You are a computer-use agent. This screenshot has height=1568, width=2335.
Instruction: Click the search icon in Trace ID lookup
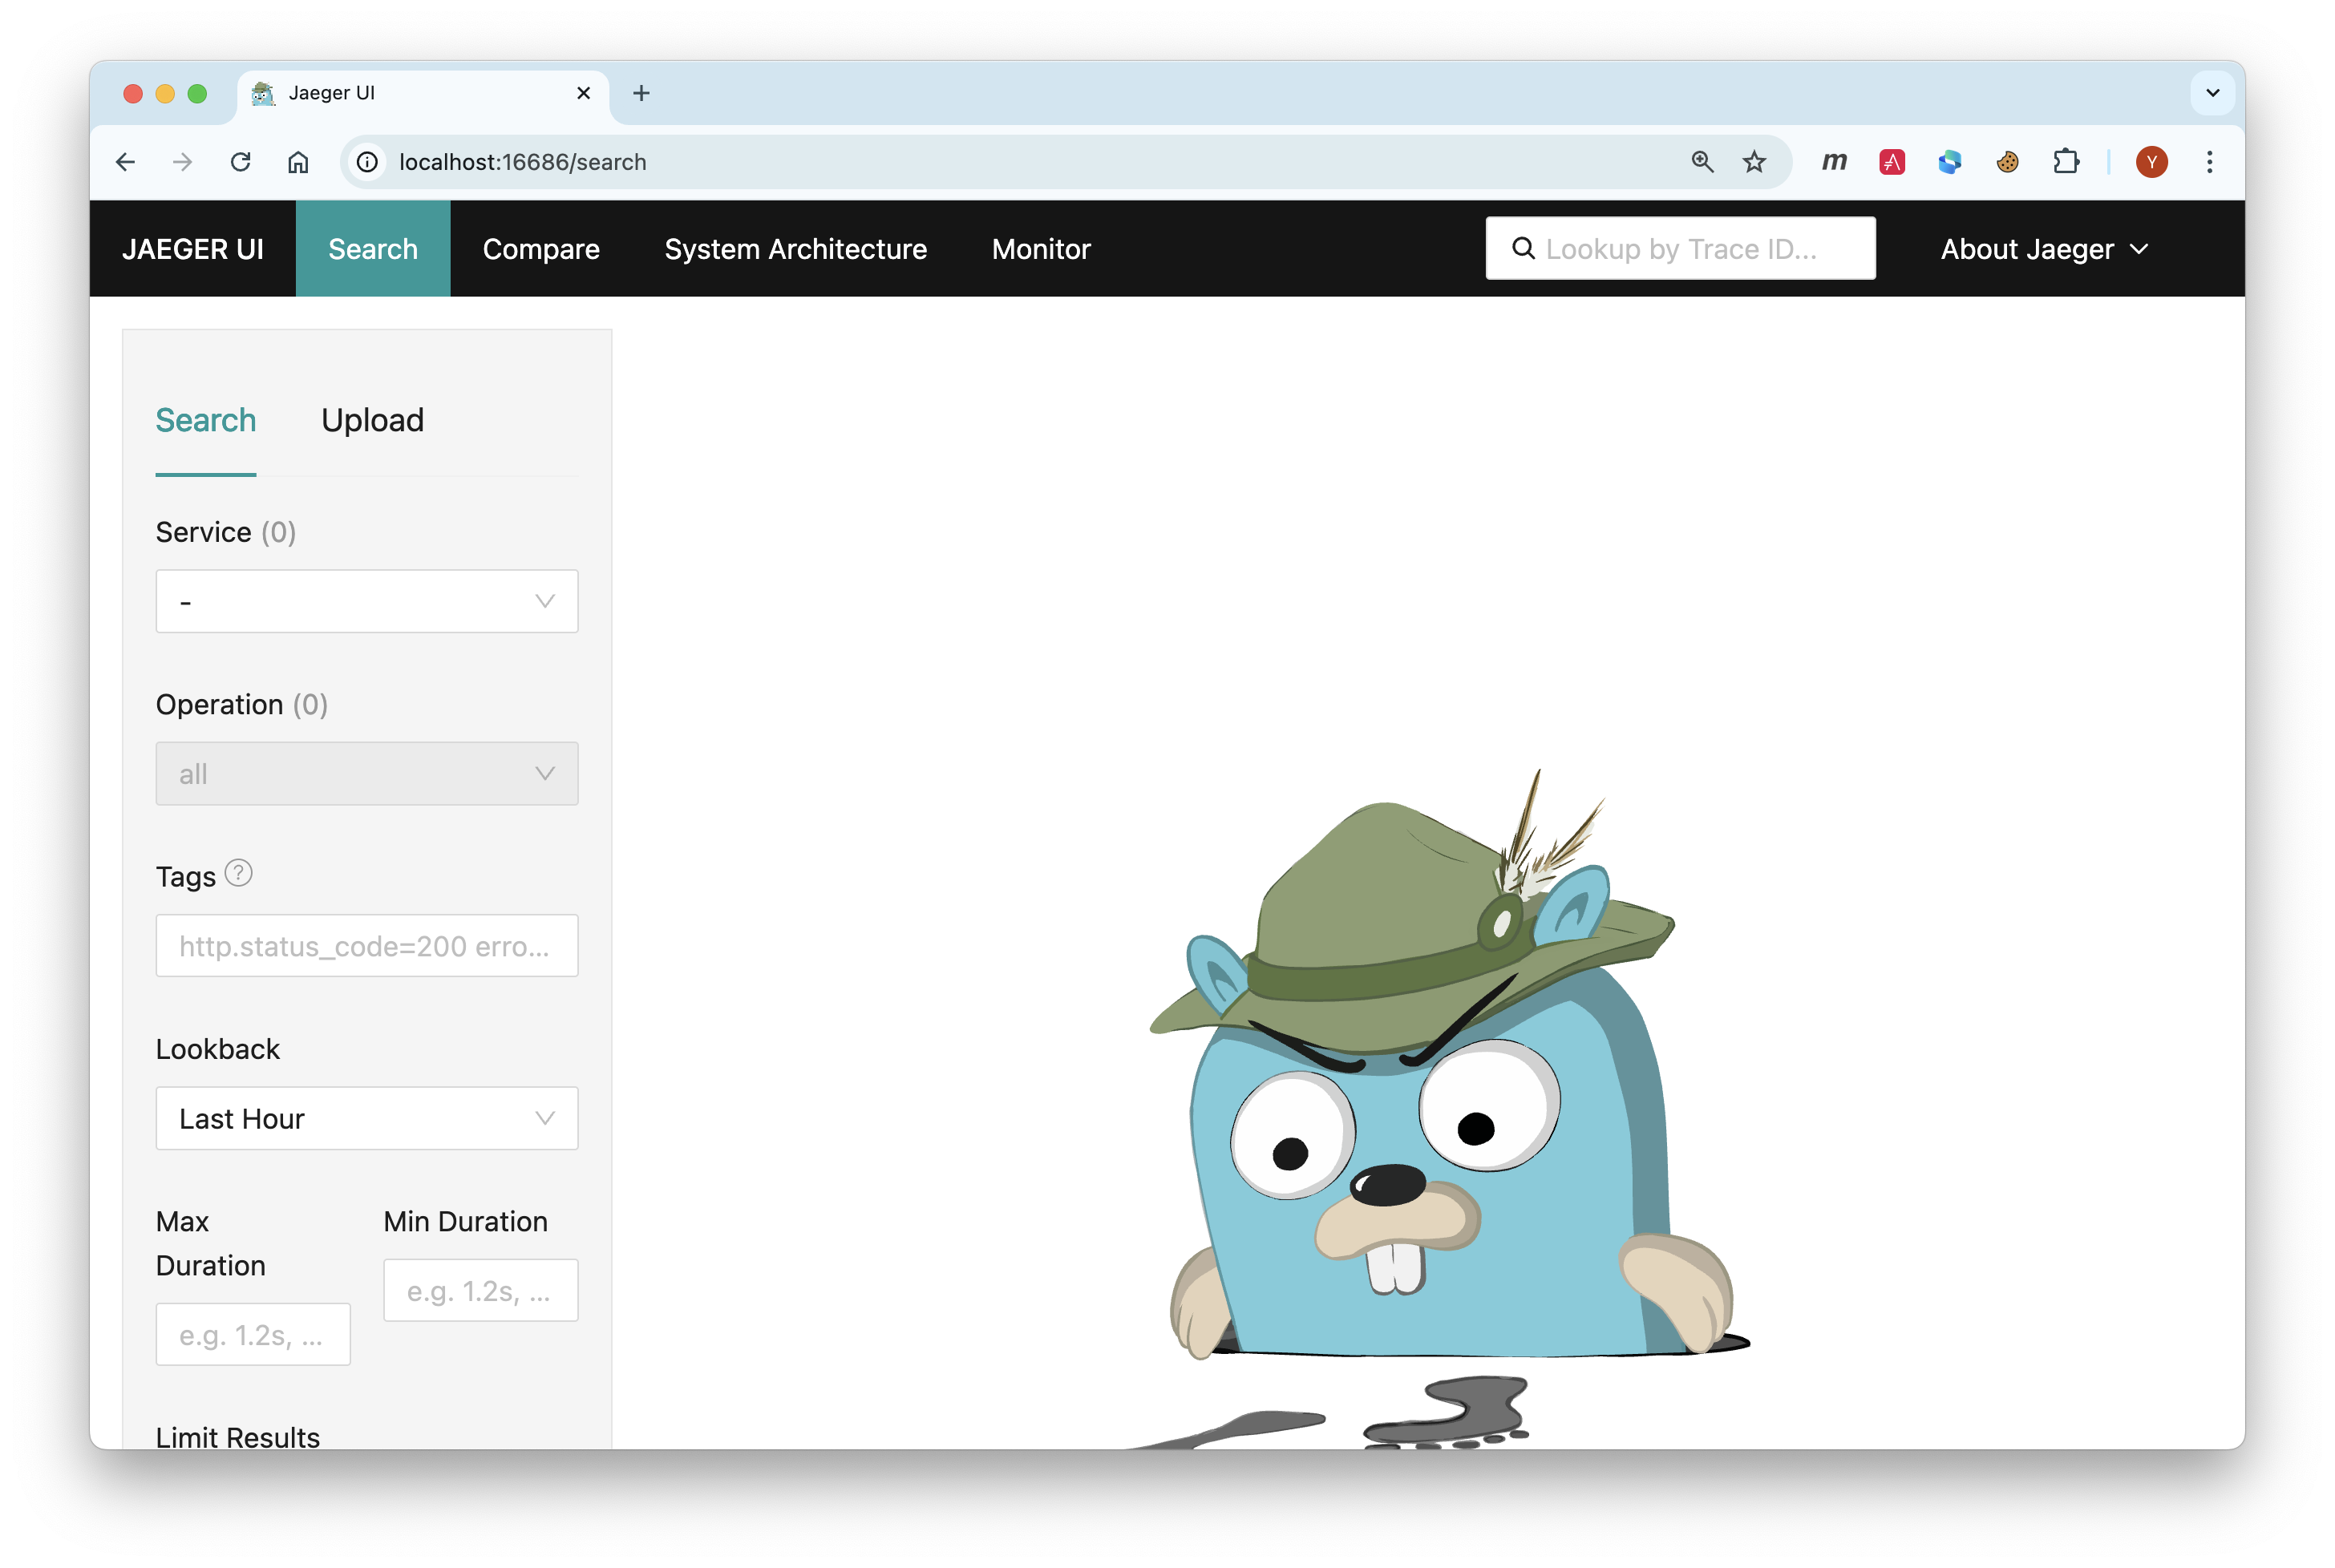(x=1523, y=248)
